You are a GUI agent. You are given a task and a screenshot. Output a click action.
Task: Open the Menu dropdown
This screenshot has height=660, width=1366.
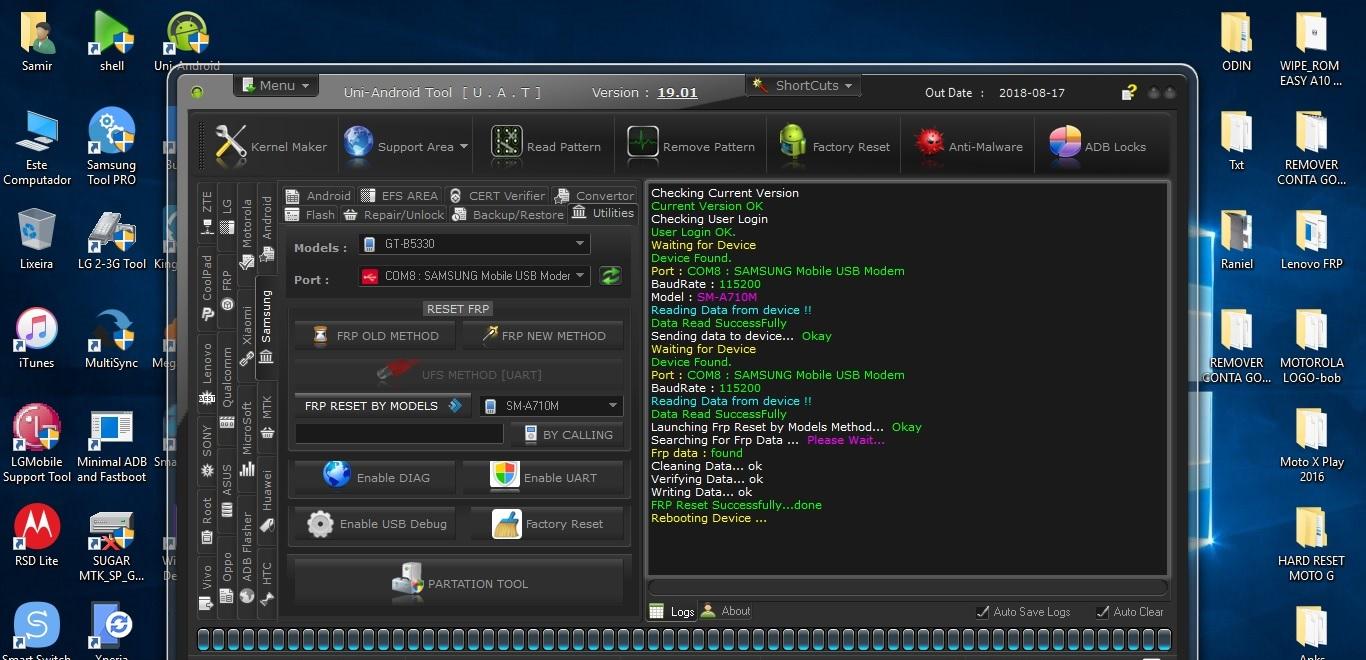276,85
